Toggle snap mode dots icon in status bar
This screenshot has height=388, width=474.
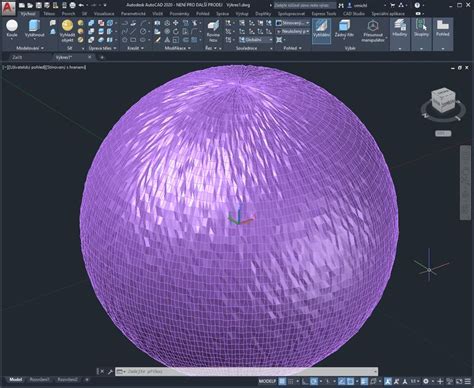click(x=291, y=381)
